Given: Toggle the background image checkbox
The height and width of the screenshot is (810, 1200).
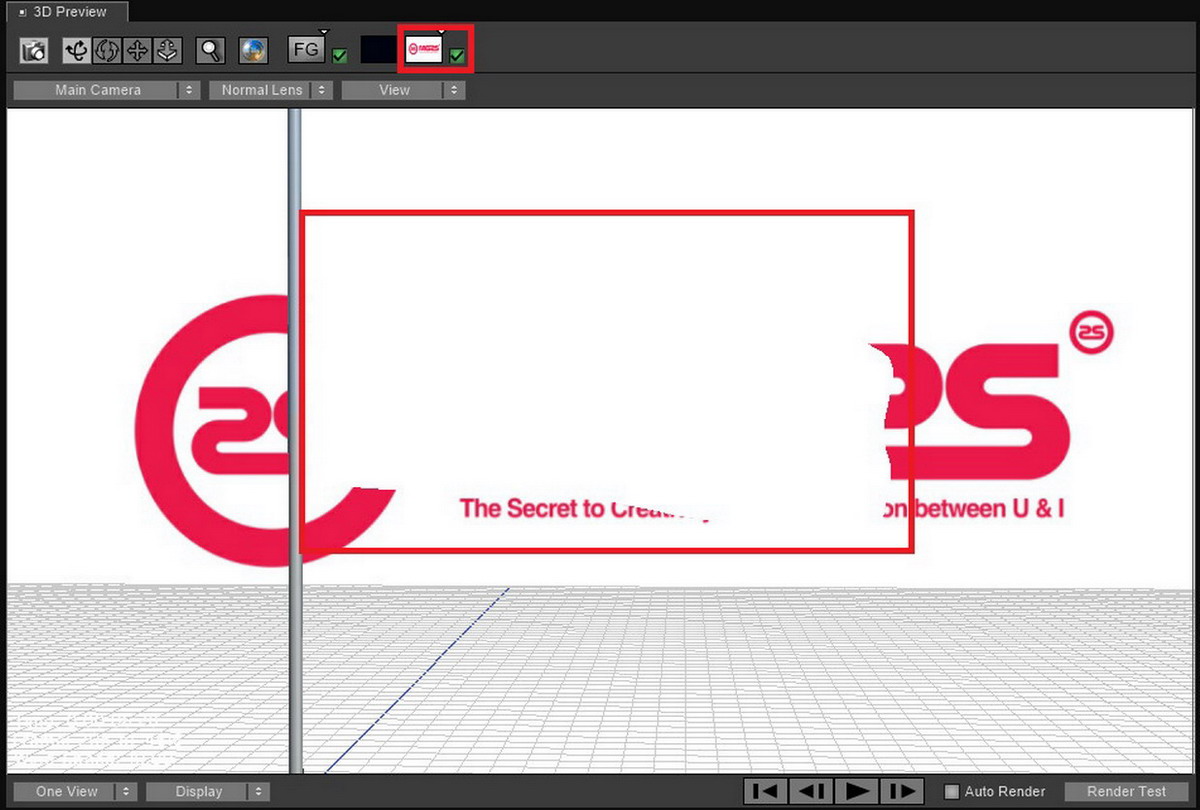Looking at the screenshot, I should pyautogui.click(x=457, y=55).
